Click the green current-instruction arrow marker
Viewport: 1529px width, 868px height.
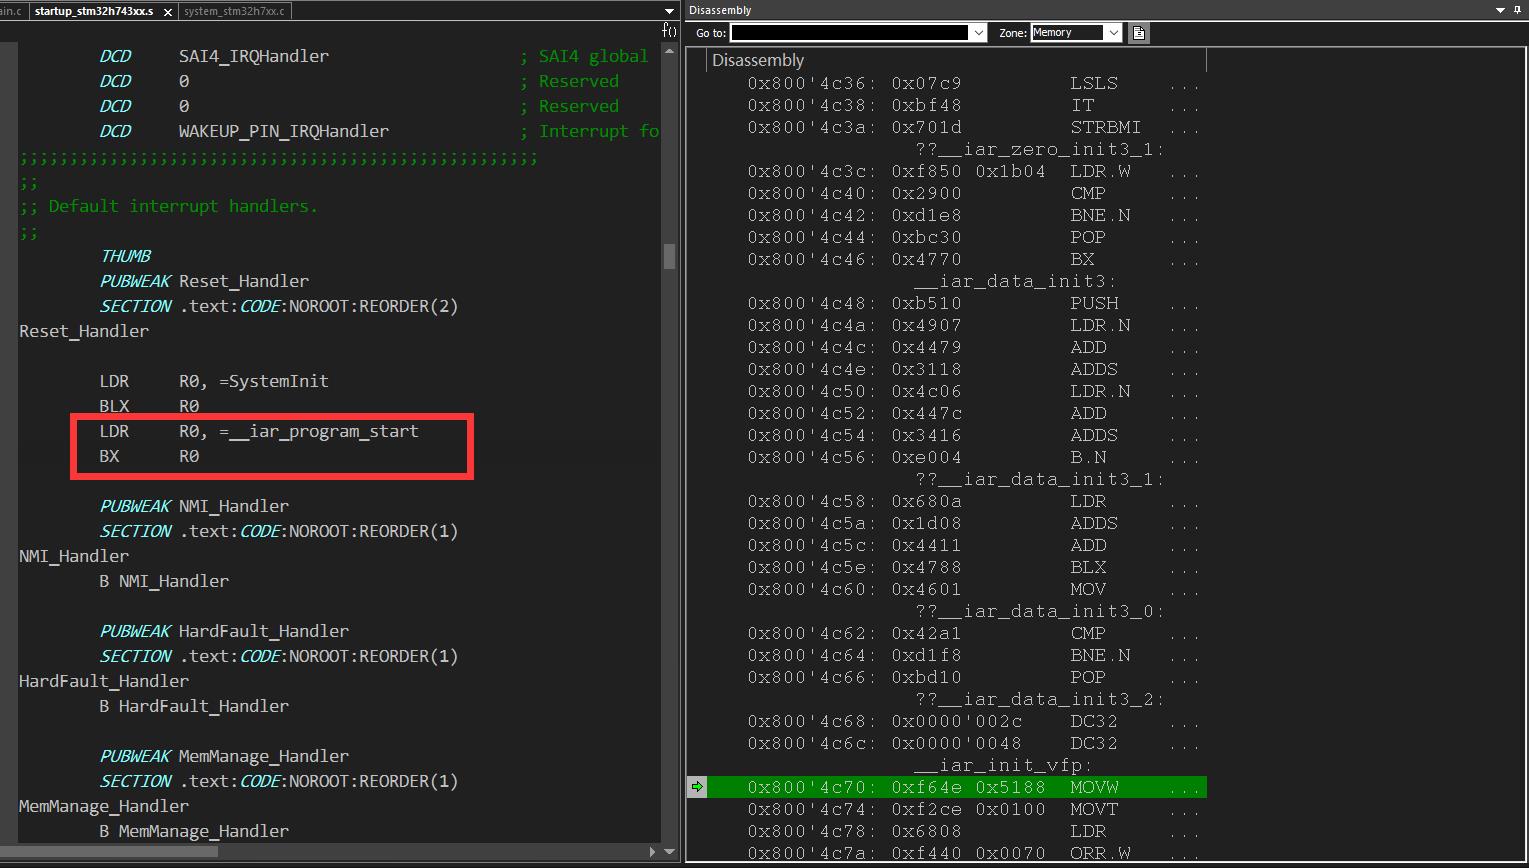pyautogui.click(x=697, y=787)
